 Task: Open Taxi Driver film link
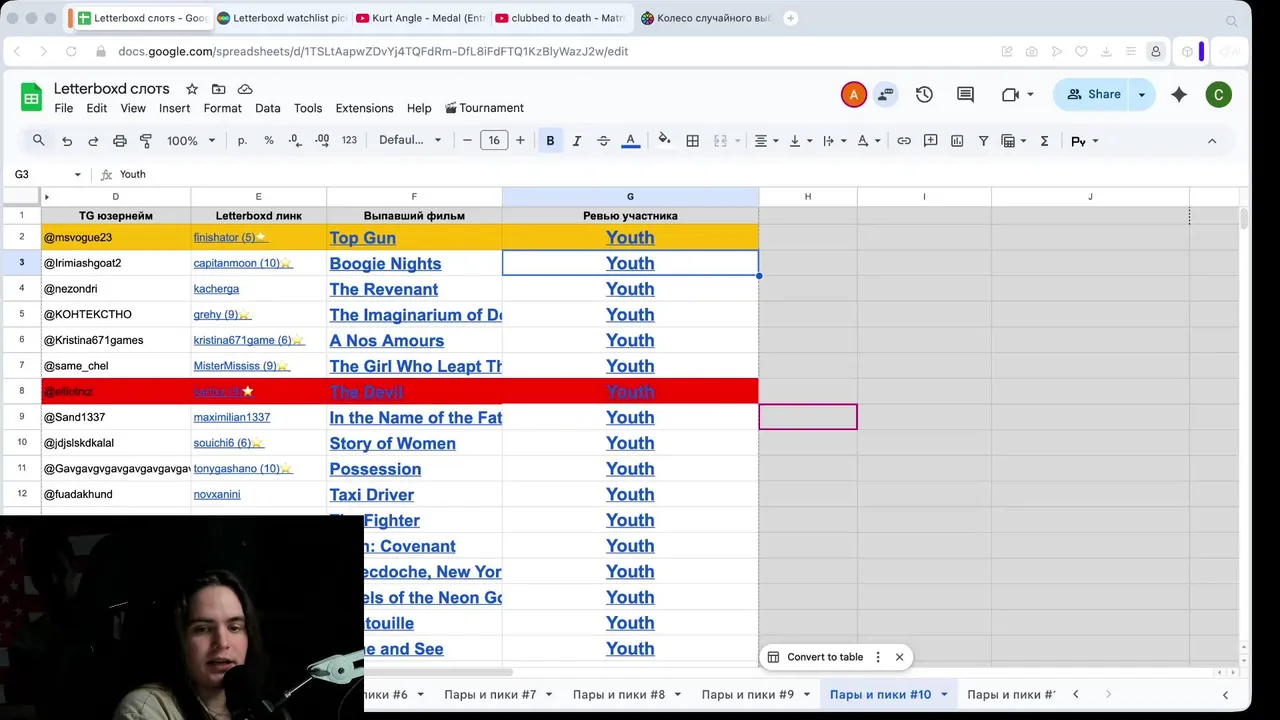(371, 494)
